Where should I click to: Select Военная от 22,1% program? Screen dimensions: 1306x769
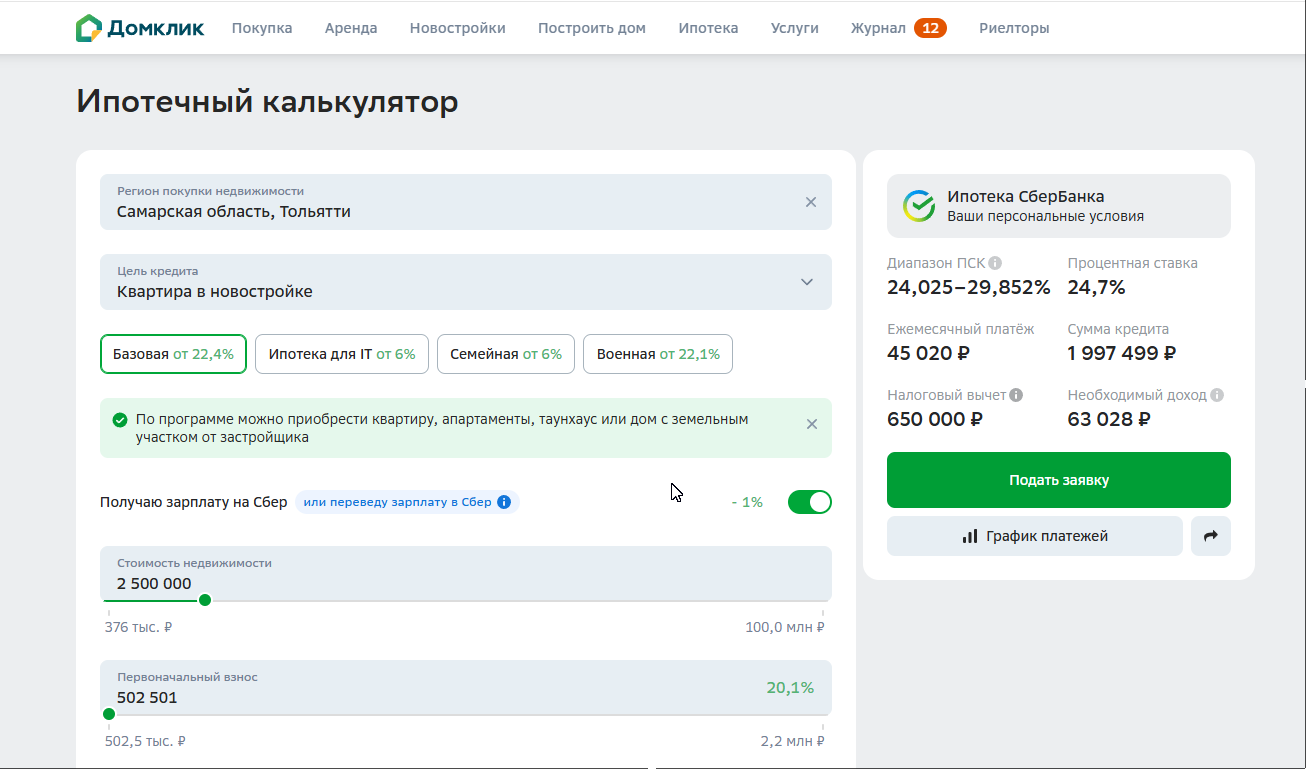[x=658, y=354]
